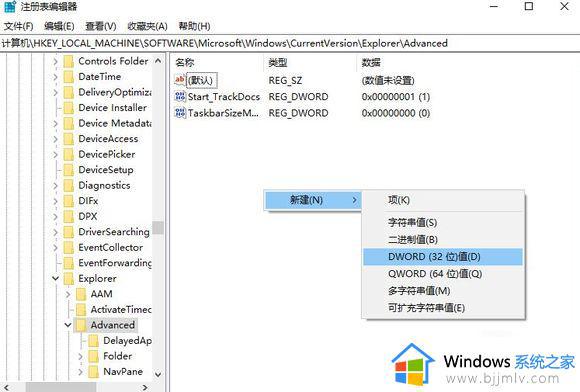The image size is (580, 392).
Task: Select 项(K) in the new submenu
Action: point(443,200)
